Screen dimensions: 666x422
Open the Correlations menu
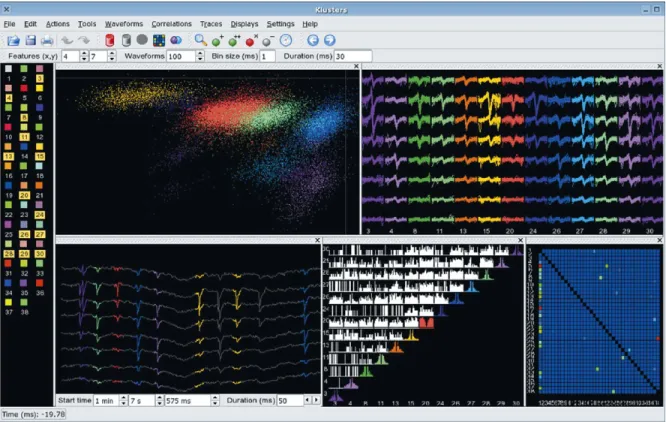172,24
